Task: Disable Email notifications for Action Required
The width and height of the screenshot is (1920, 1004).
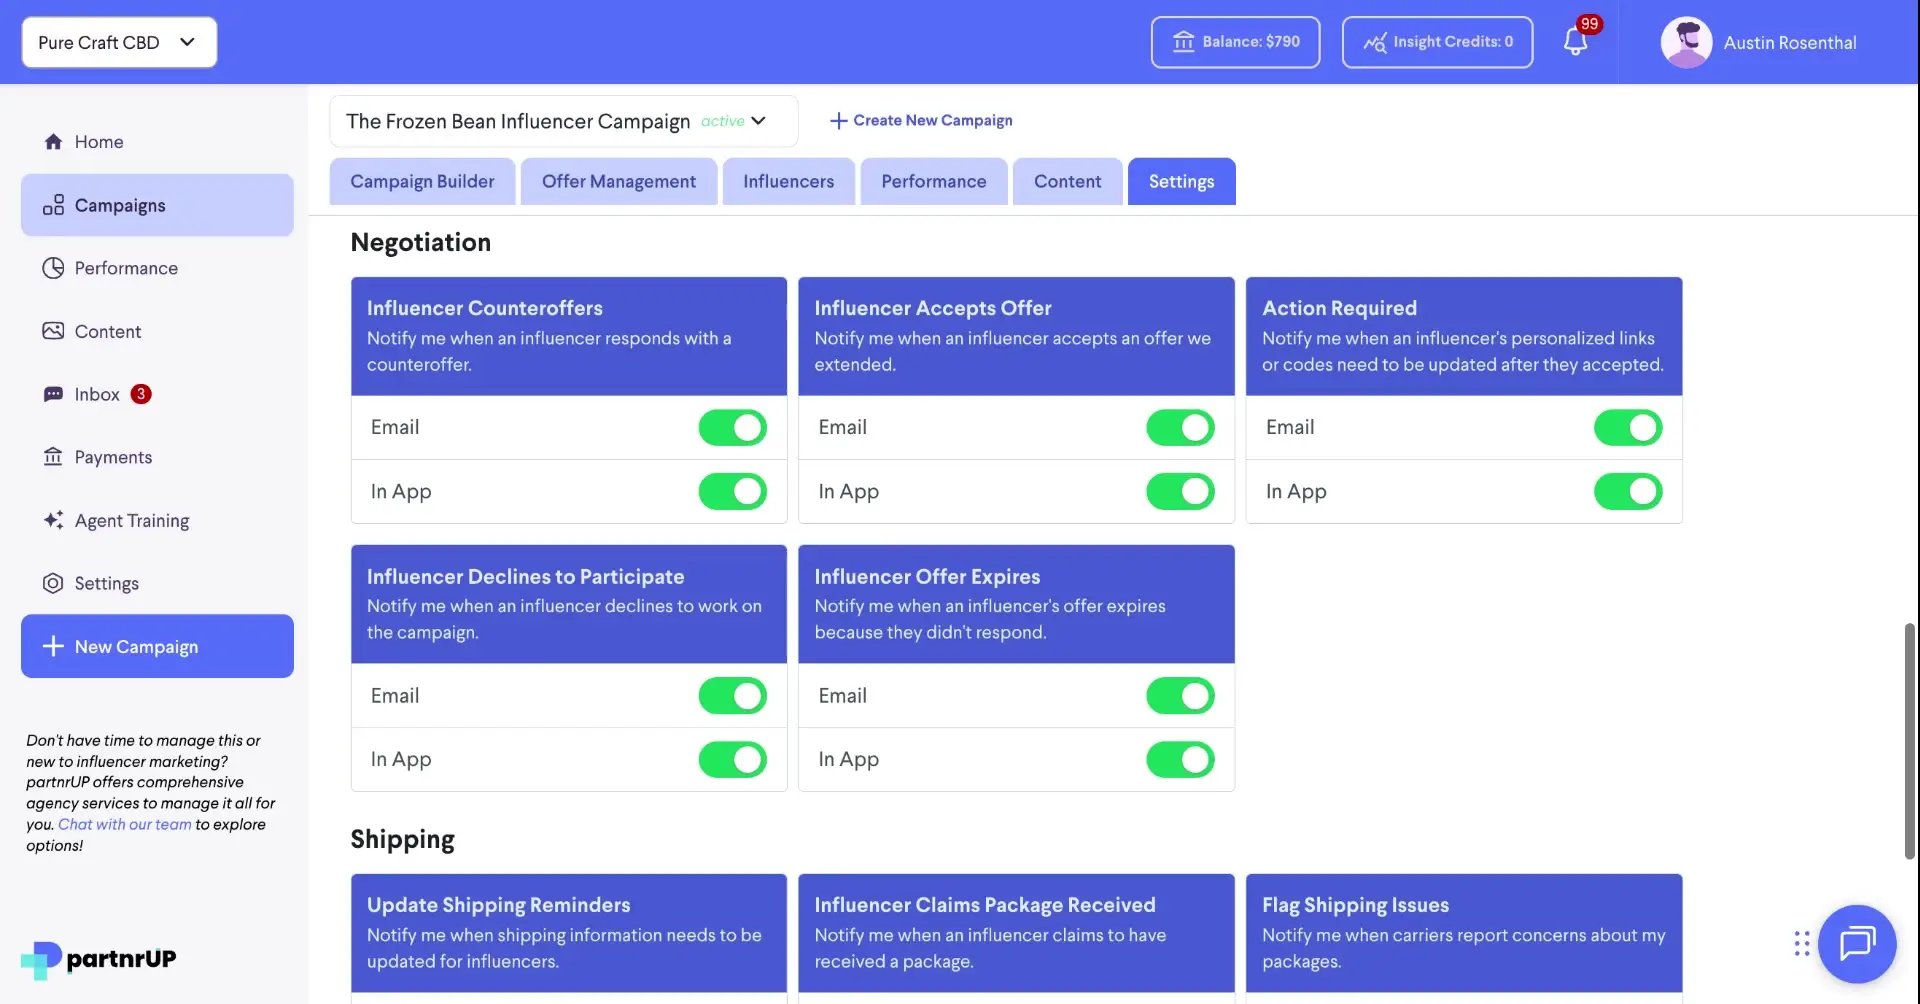Action: 1627,427
